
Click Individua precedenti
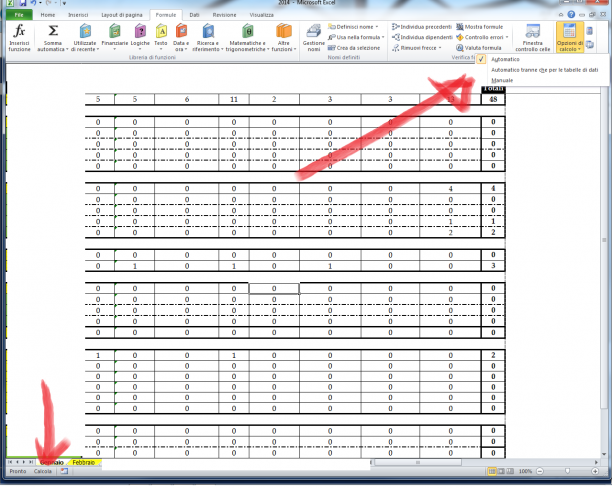[422, 27]
